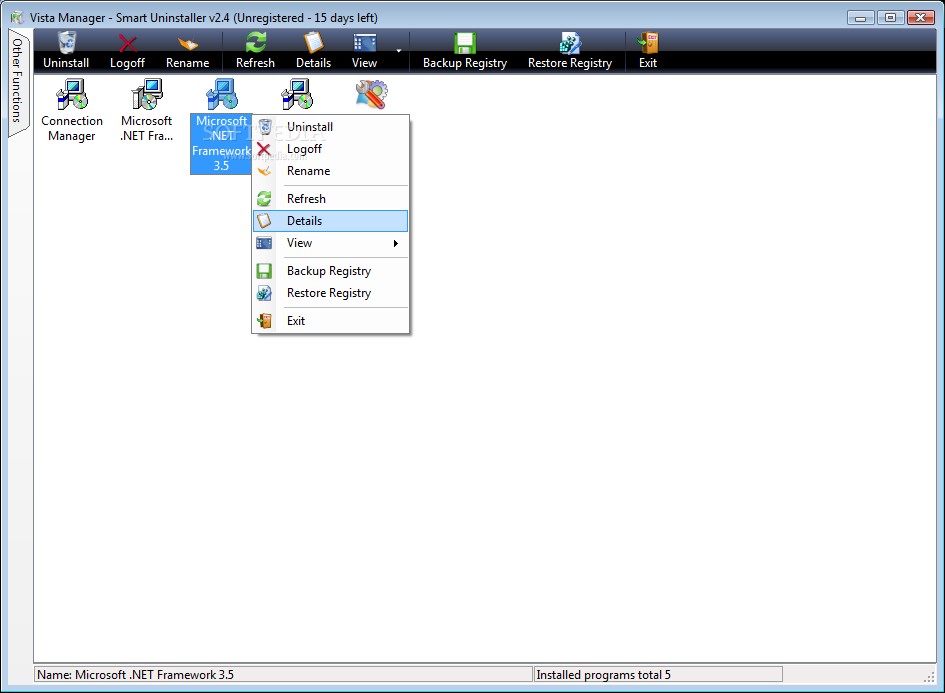Select the Connection Manager program icon
The width and height of the screenshot is (945, 693).
coord(72,94)
